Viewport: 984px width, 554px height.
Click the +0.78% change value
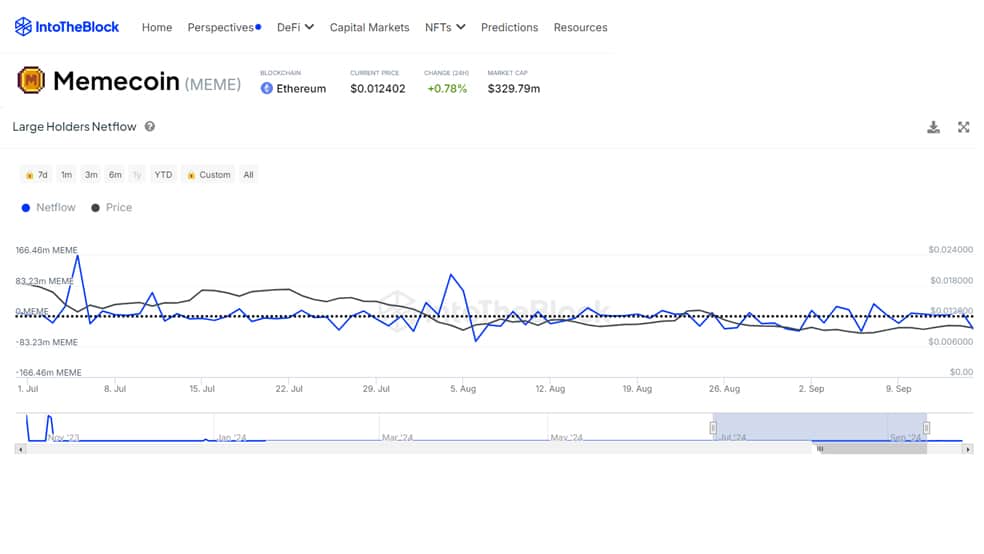[x=447, y=89]
